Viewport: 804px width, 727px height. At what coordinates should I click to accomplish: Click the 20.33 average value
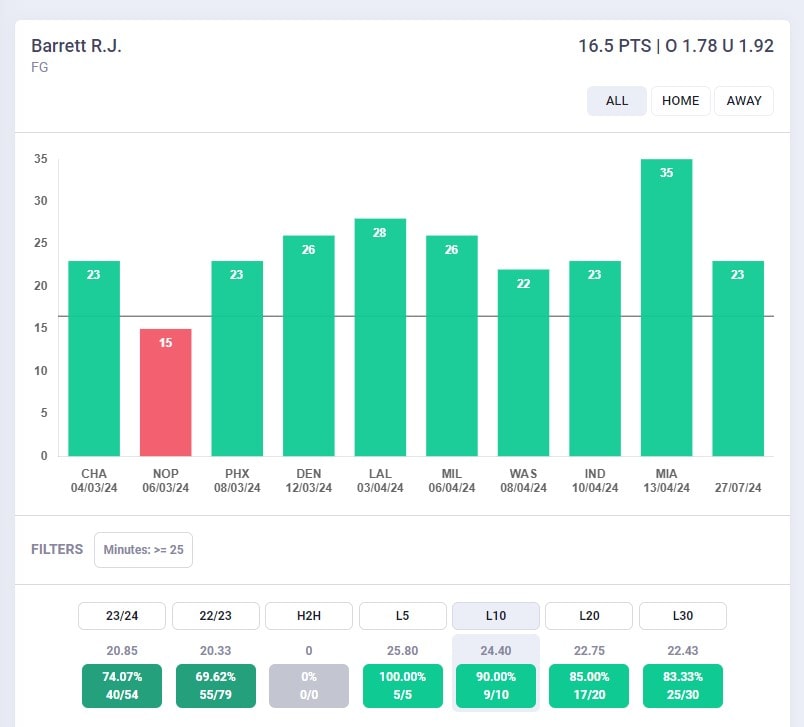click(215, 651)
